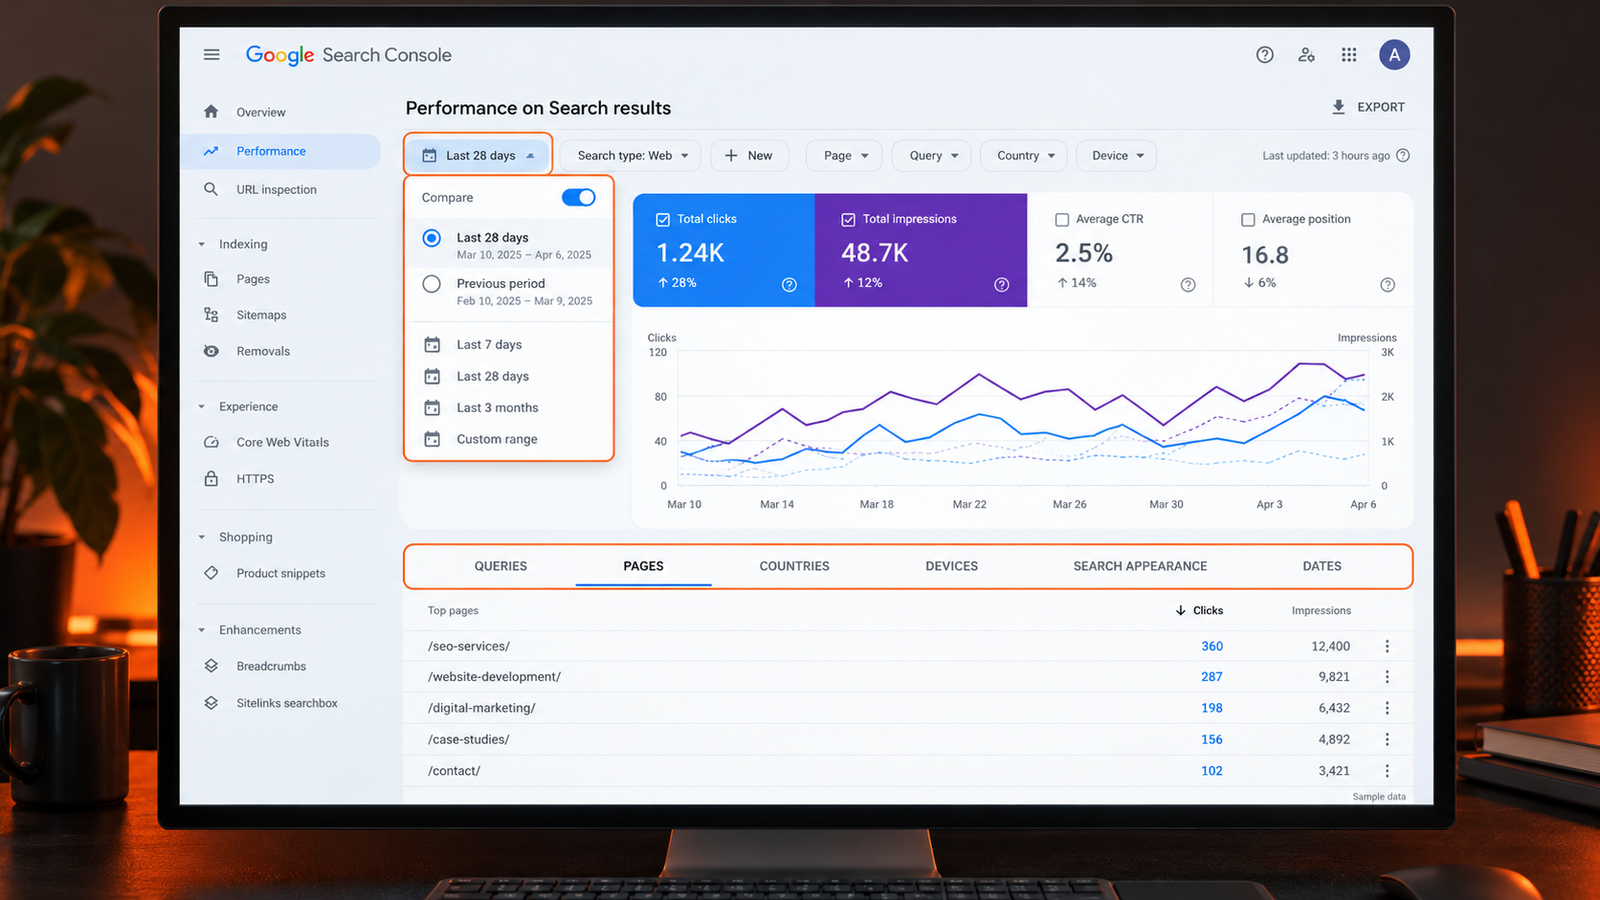Switch to the COUNTRIES tab

(x=794, y=566)
